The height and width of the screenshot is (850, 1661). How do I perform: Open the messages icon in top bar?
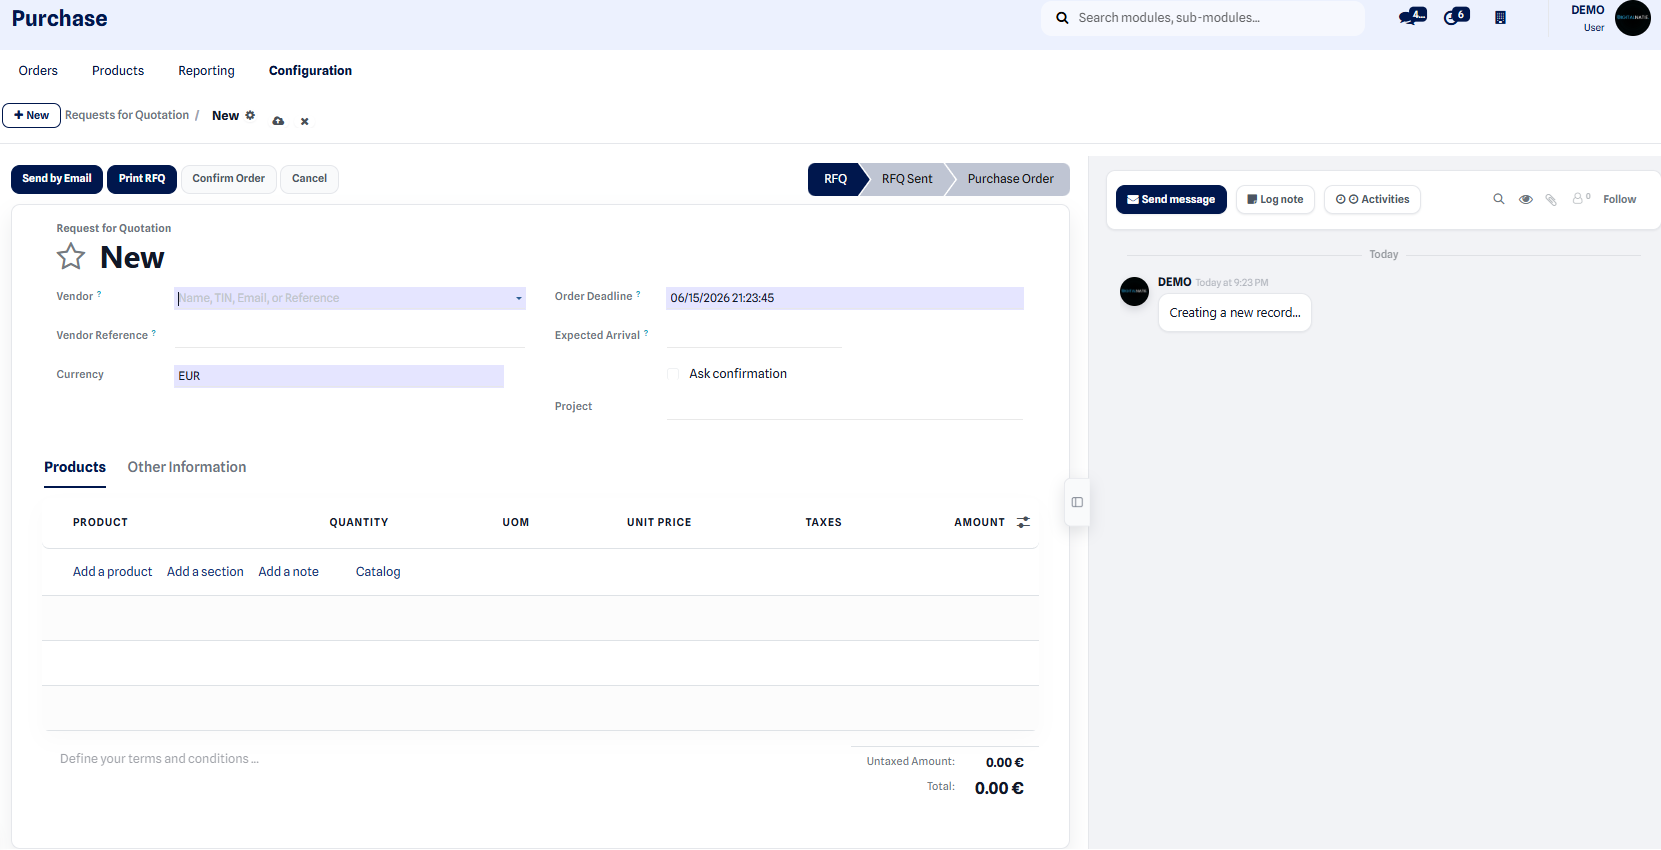(1412, 16)
